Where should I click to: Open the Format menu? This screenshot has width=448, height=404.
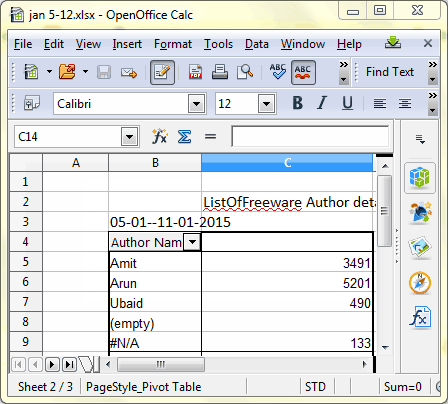[173, 44]
